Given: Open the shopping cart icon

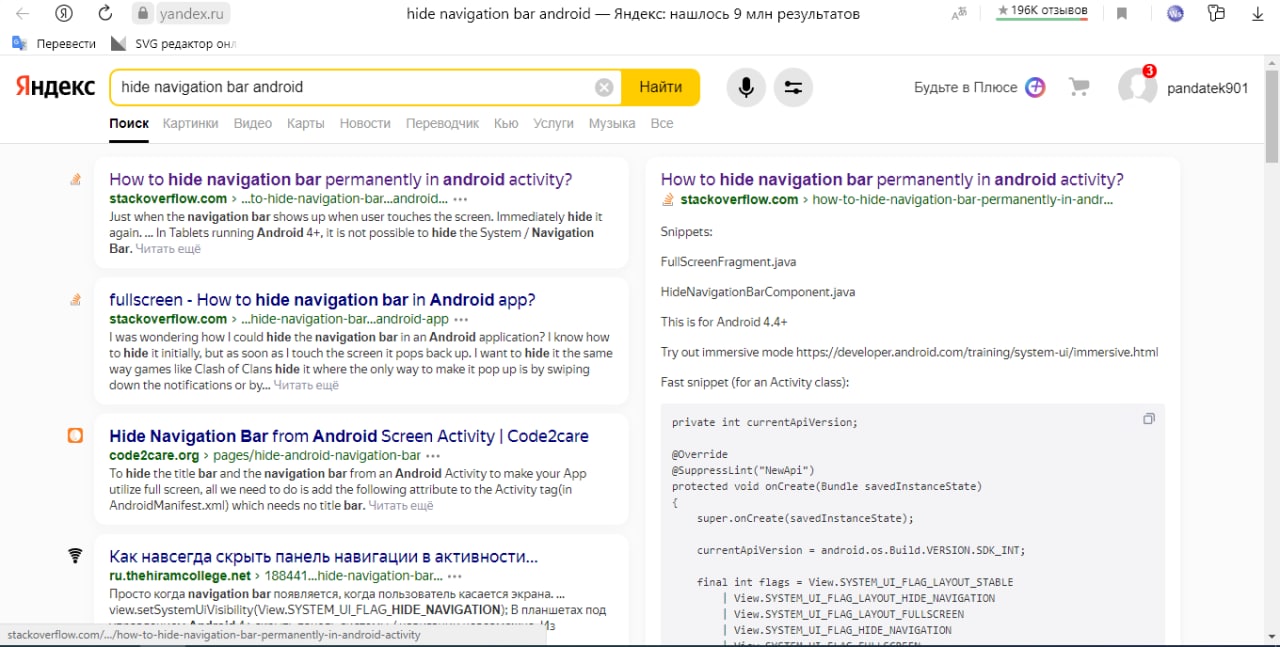Looking at the screenshot, I should [1079, 87].
